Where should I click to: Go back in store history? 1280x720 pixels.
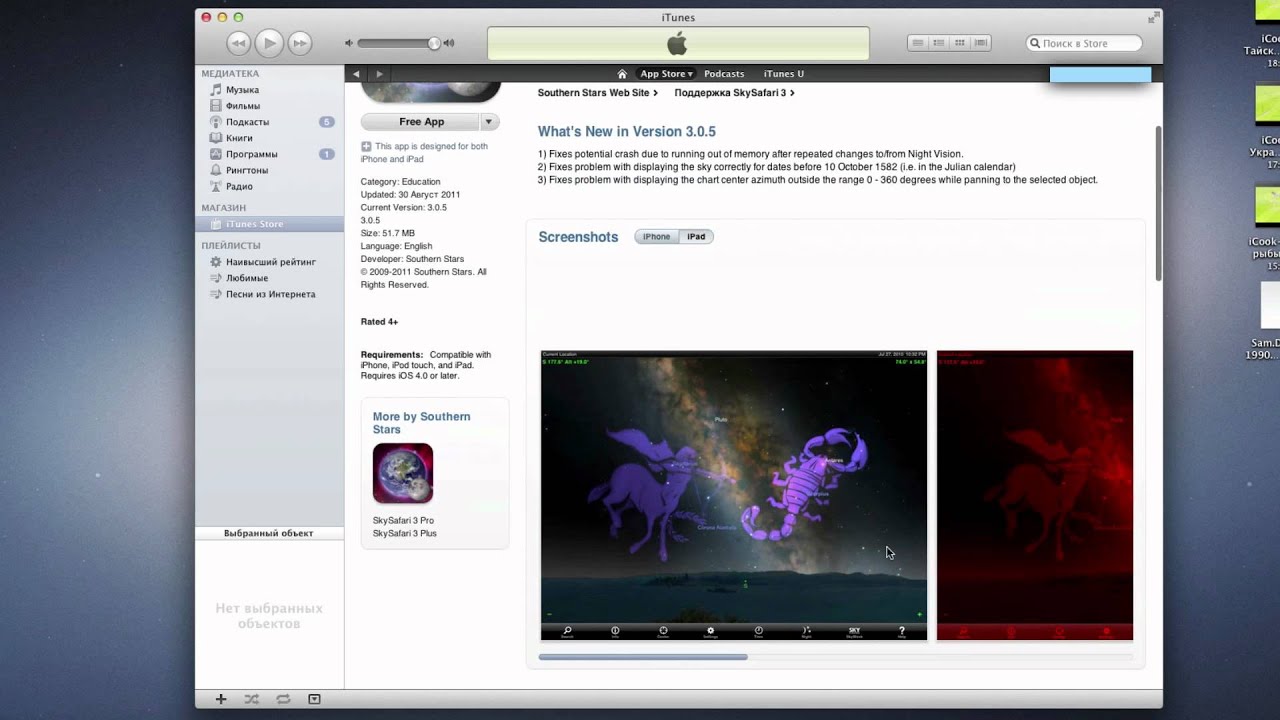pos(356,74)
